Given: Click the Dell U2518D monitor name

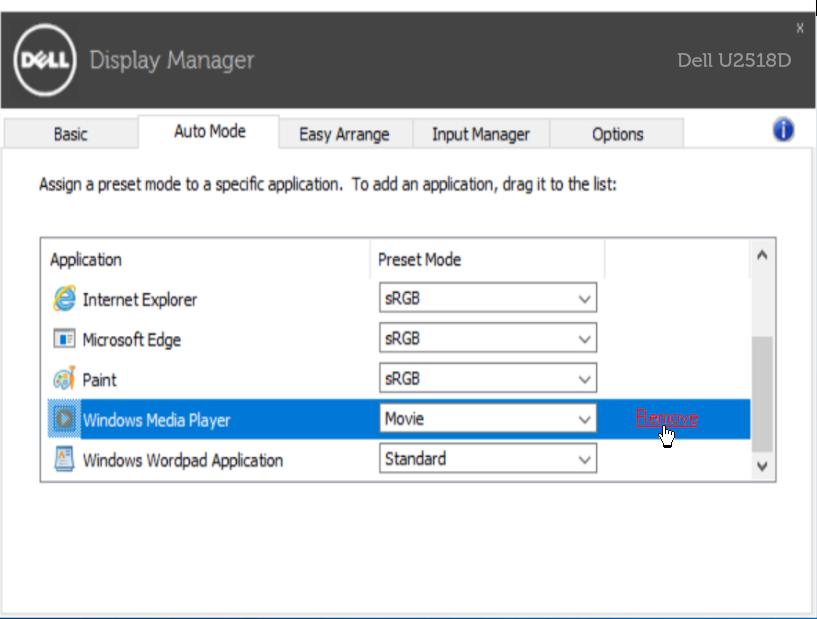Looking at the screenshot, I should point(734,60).
